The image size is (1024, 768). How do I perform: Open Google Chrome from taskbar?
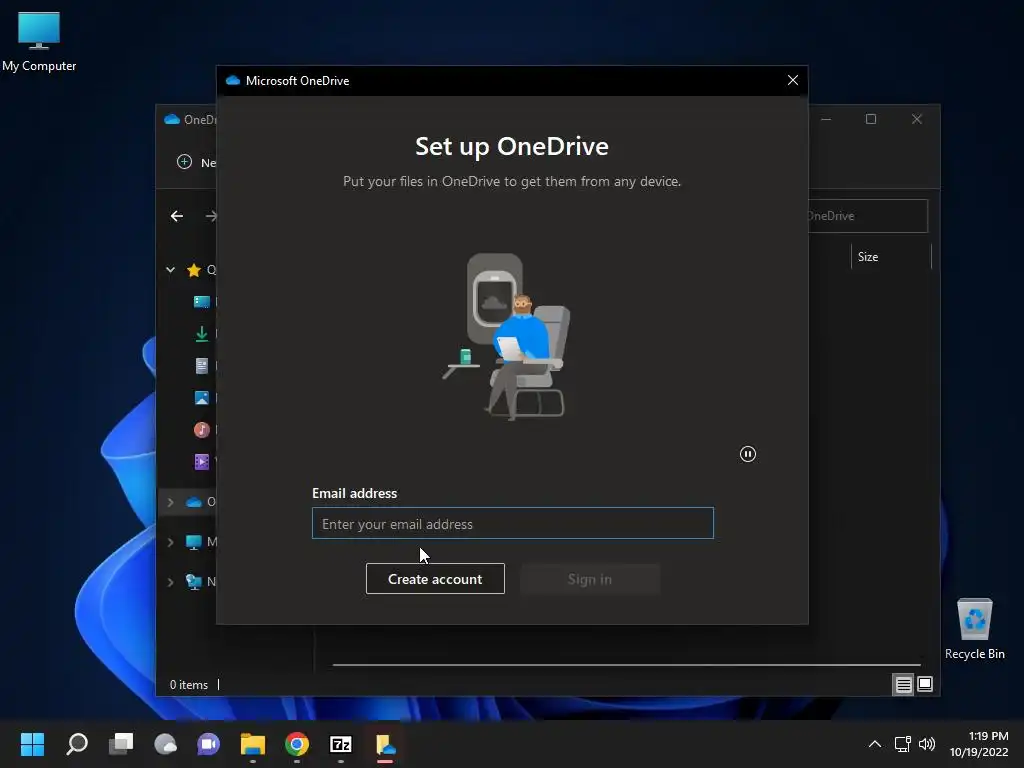[296, 744]
